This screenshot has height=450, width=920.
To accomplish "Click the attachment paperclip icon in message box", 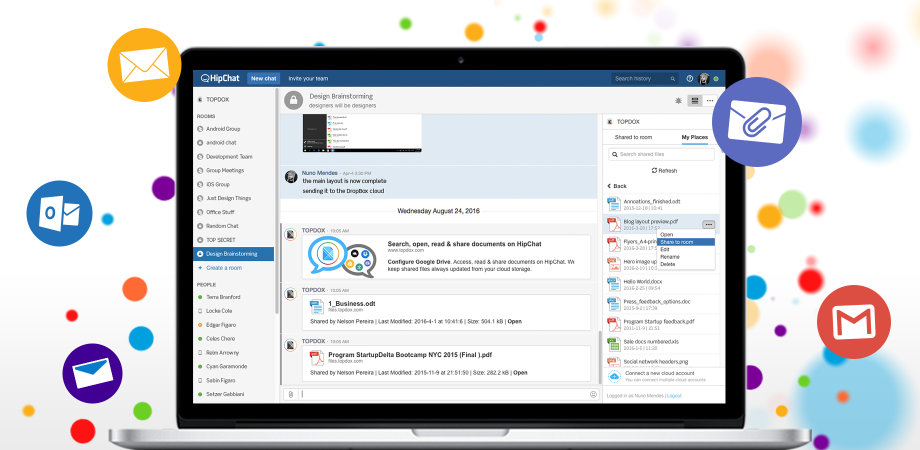I will (290, 394).
